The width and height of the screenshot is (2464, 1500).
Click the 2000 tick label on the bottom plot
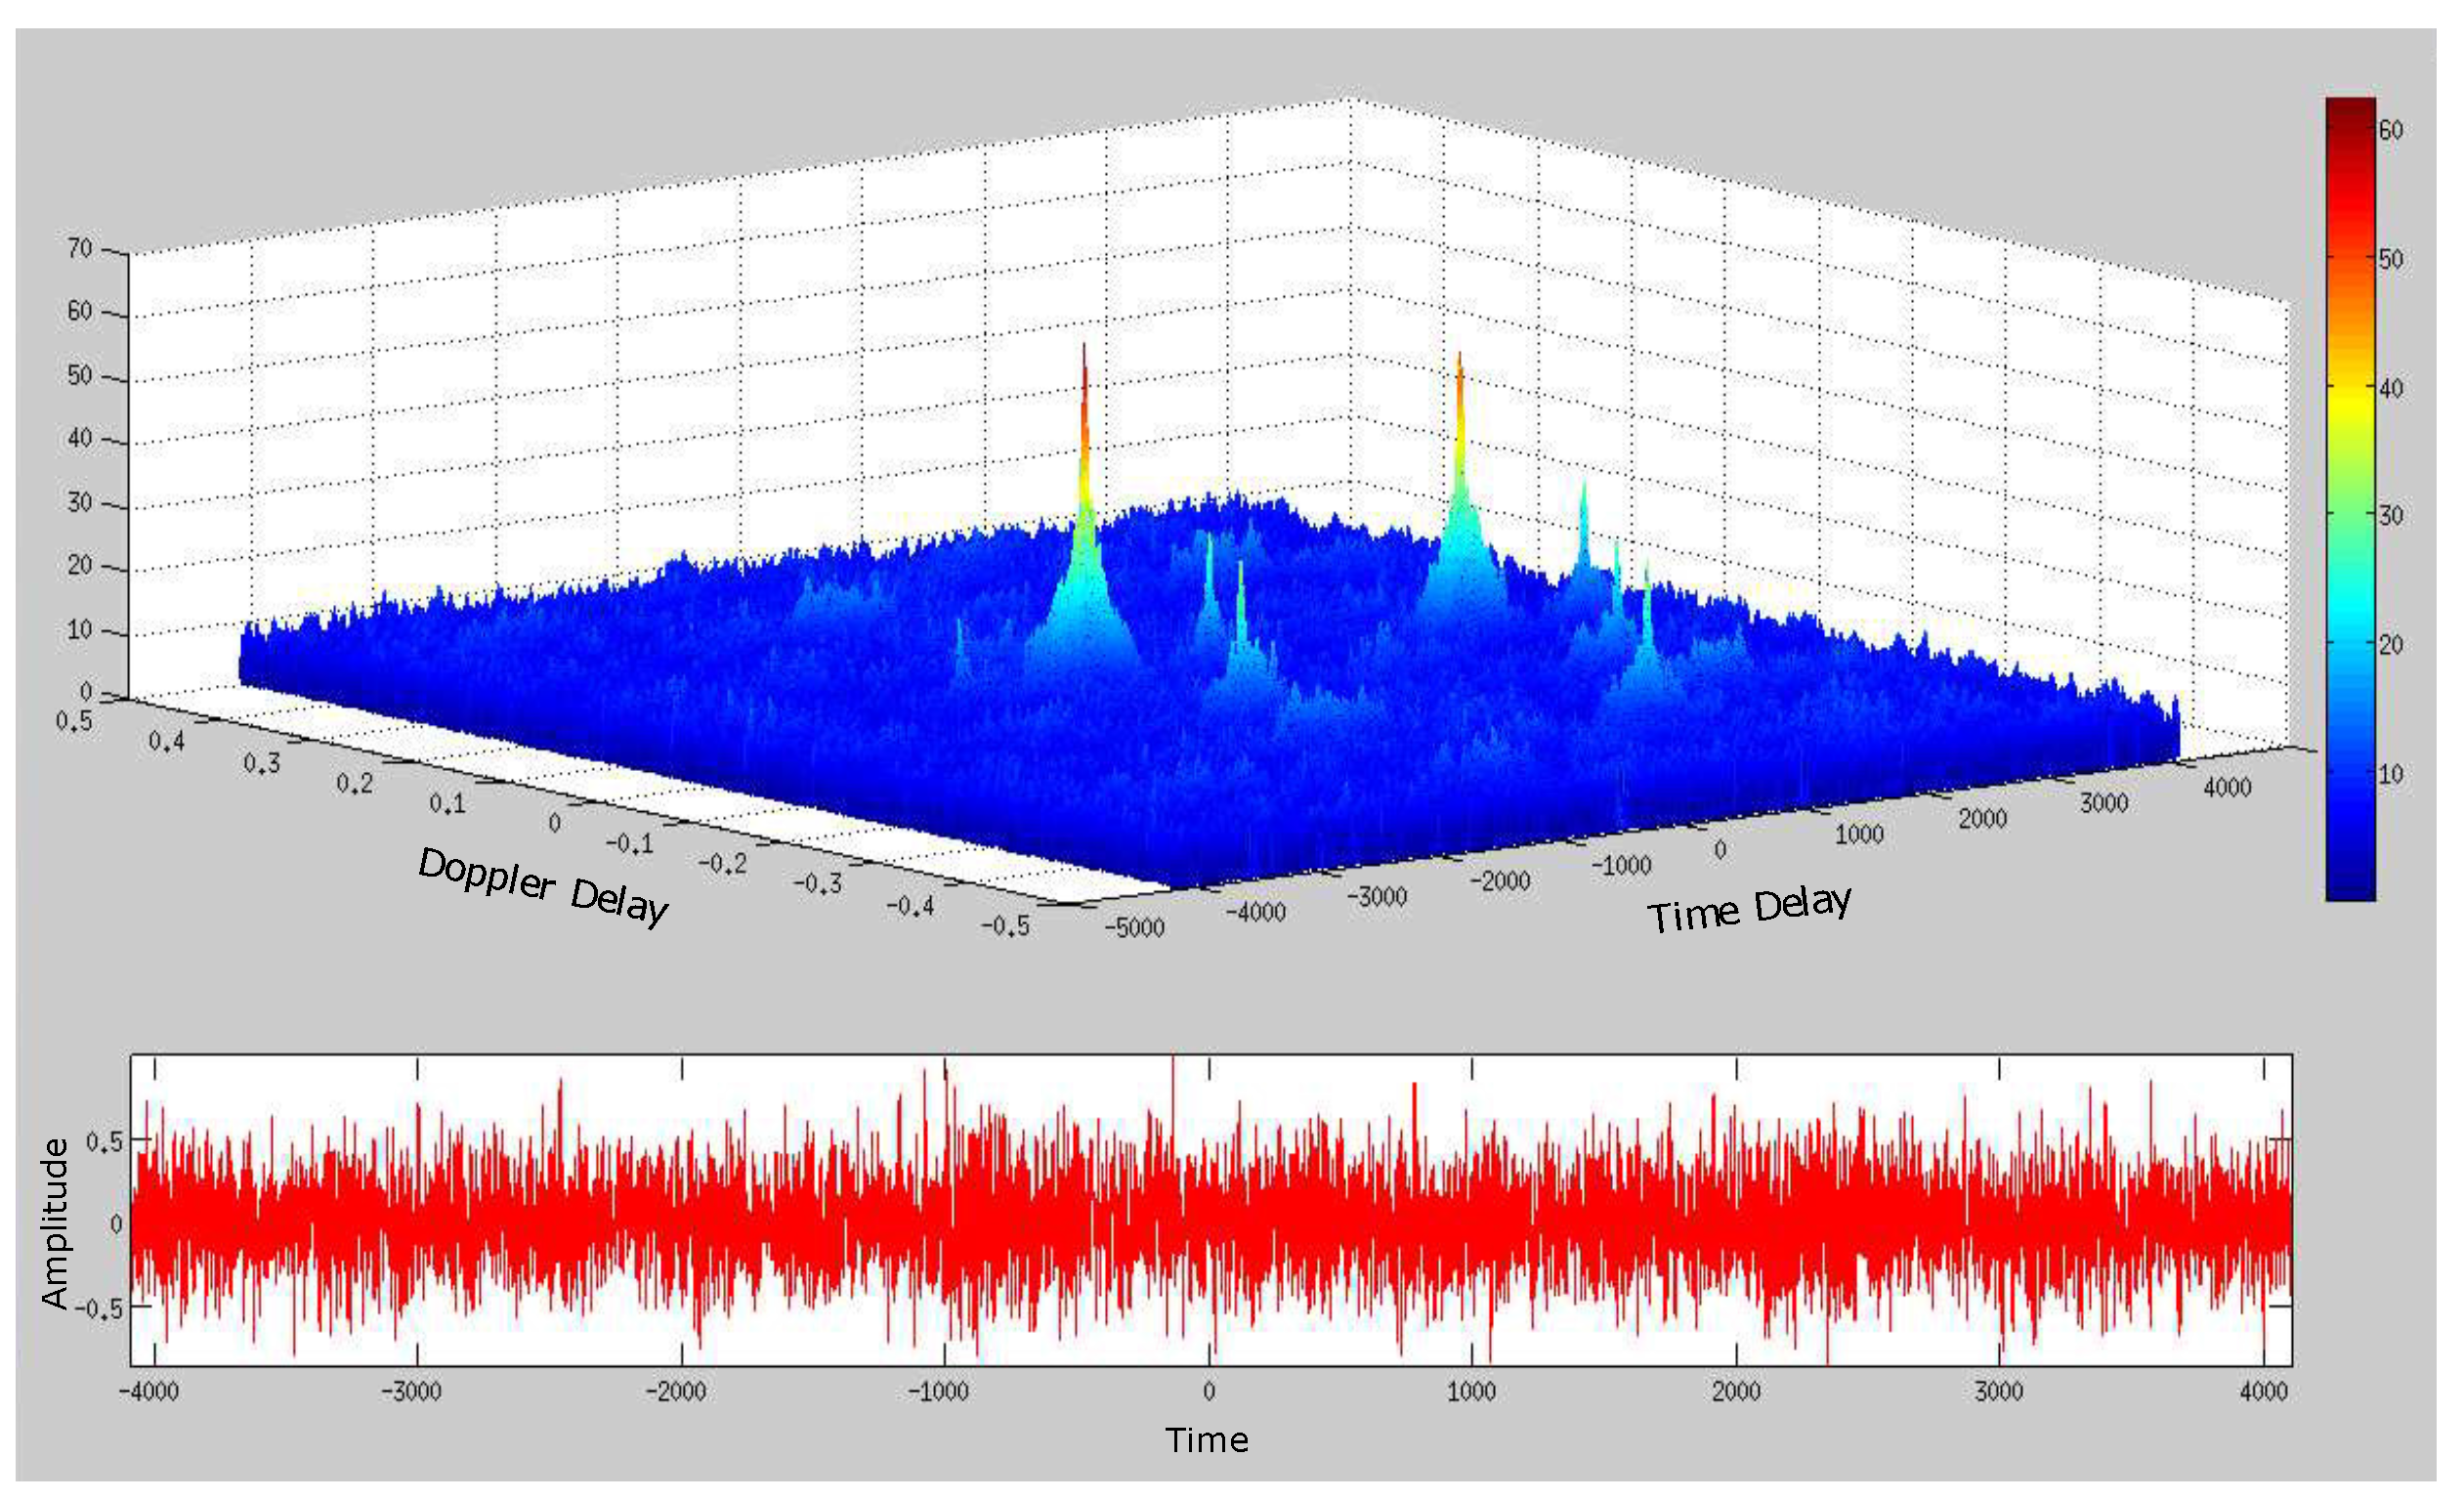click(x=1736, y=1391)
